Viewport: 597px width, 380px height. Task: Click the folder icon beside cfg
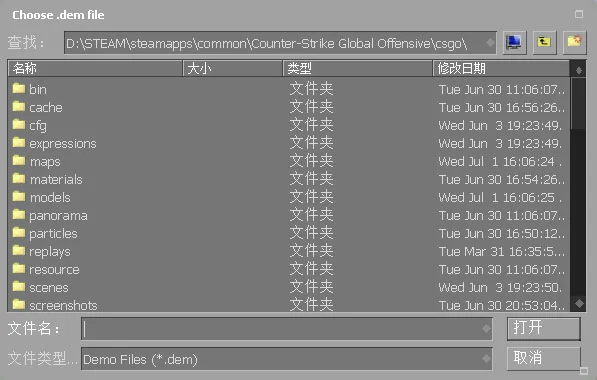click(19, 125)
